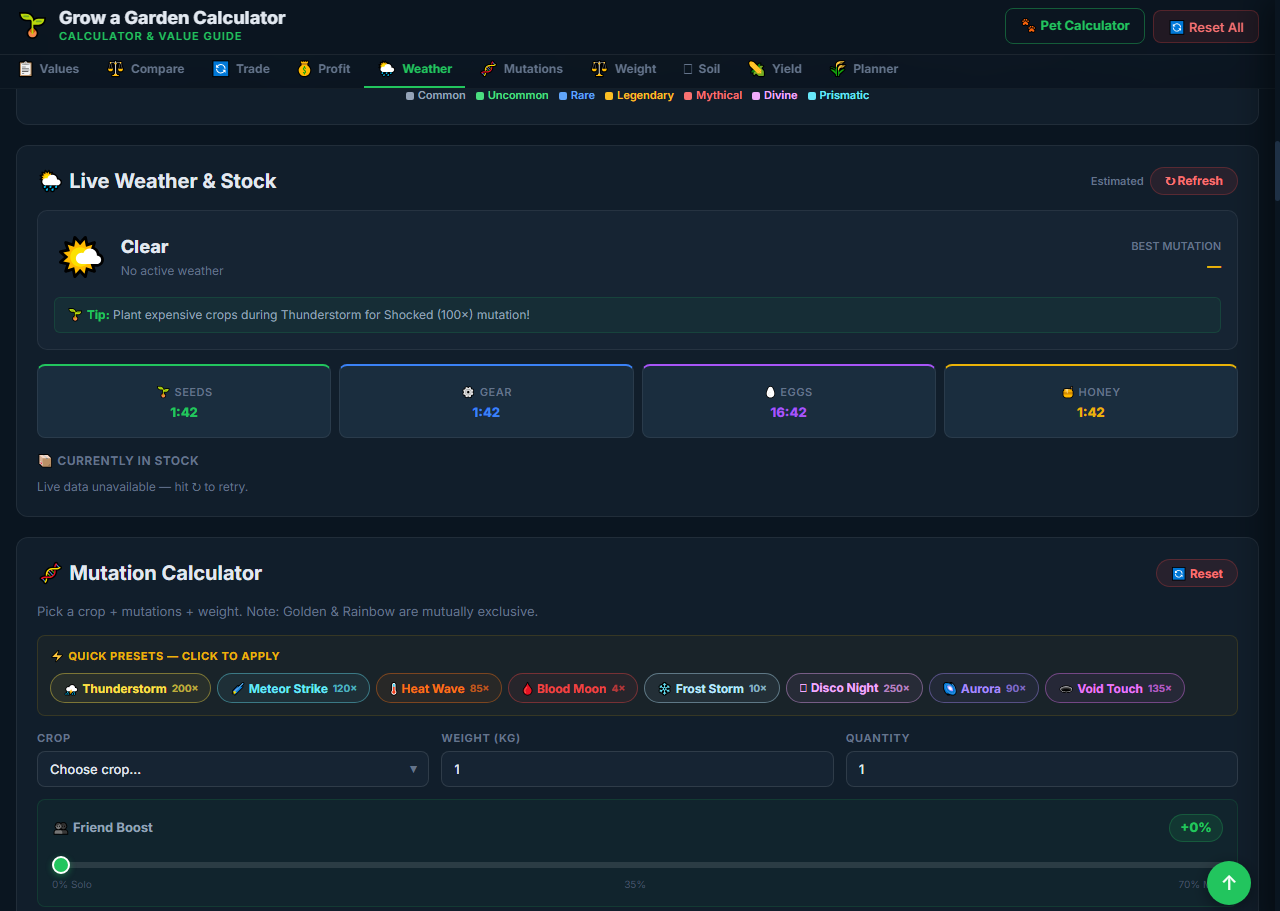Click the Quantity input field
The width and height of the screenshot is (1280, 911).
1041,769
